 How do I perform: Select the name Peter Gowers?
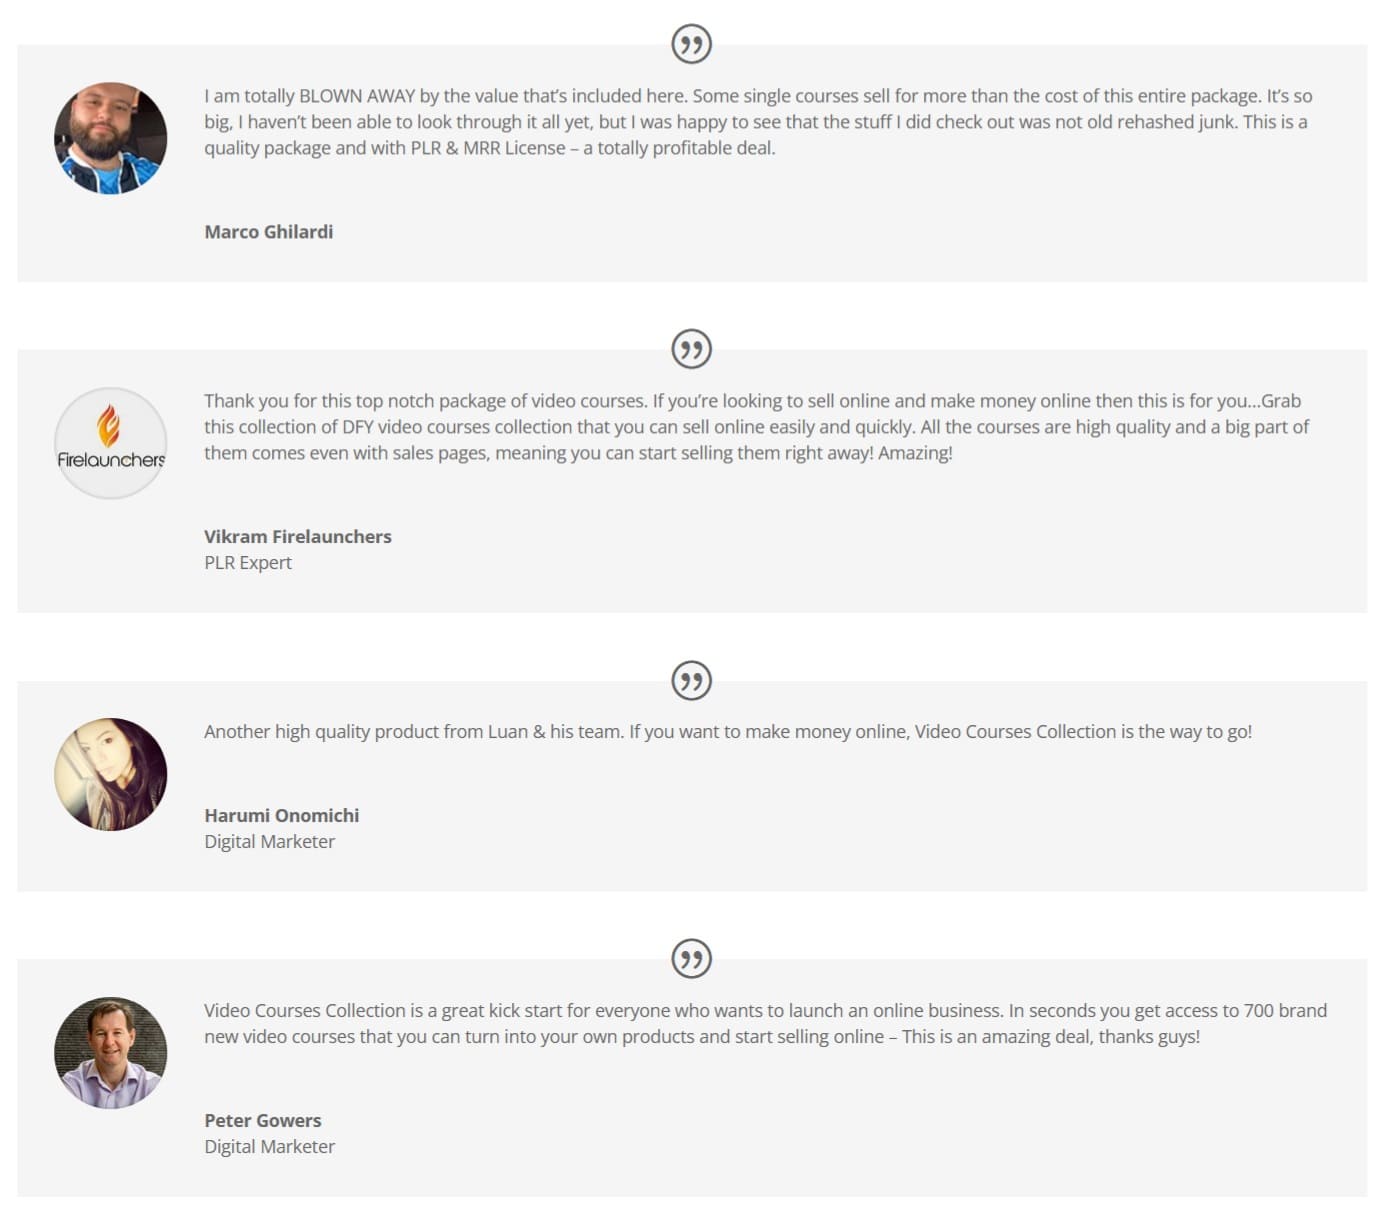pyautogui.click(x=263, y=1121)
